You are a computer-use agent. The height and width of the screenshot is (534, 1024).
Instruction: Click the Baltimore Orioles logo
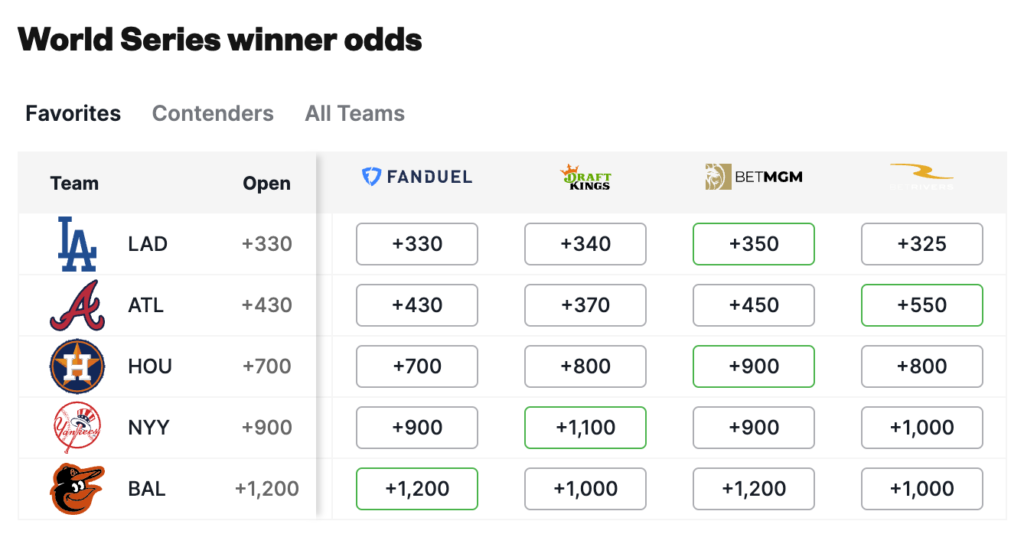pyautogui.click(x=77, y=488)
